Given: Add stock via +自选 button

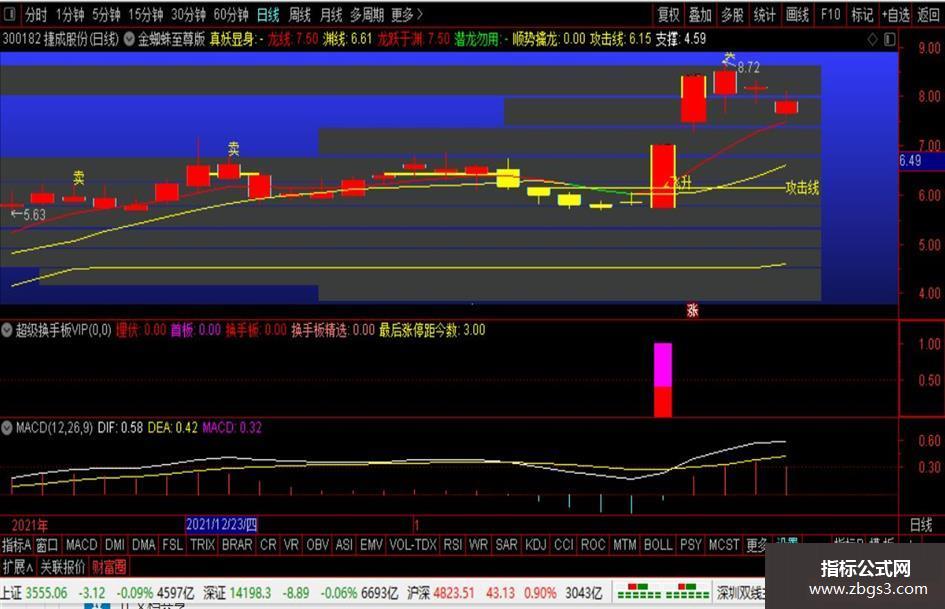Looking at the screenshot, I should click(895, 14).
